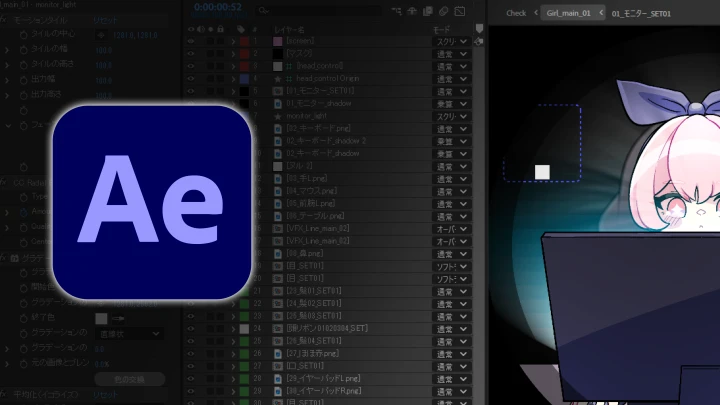
Task: Click the shy layers hide icon
Action: tap(411, 12)
